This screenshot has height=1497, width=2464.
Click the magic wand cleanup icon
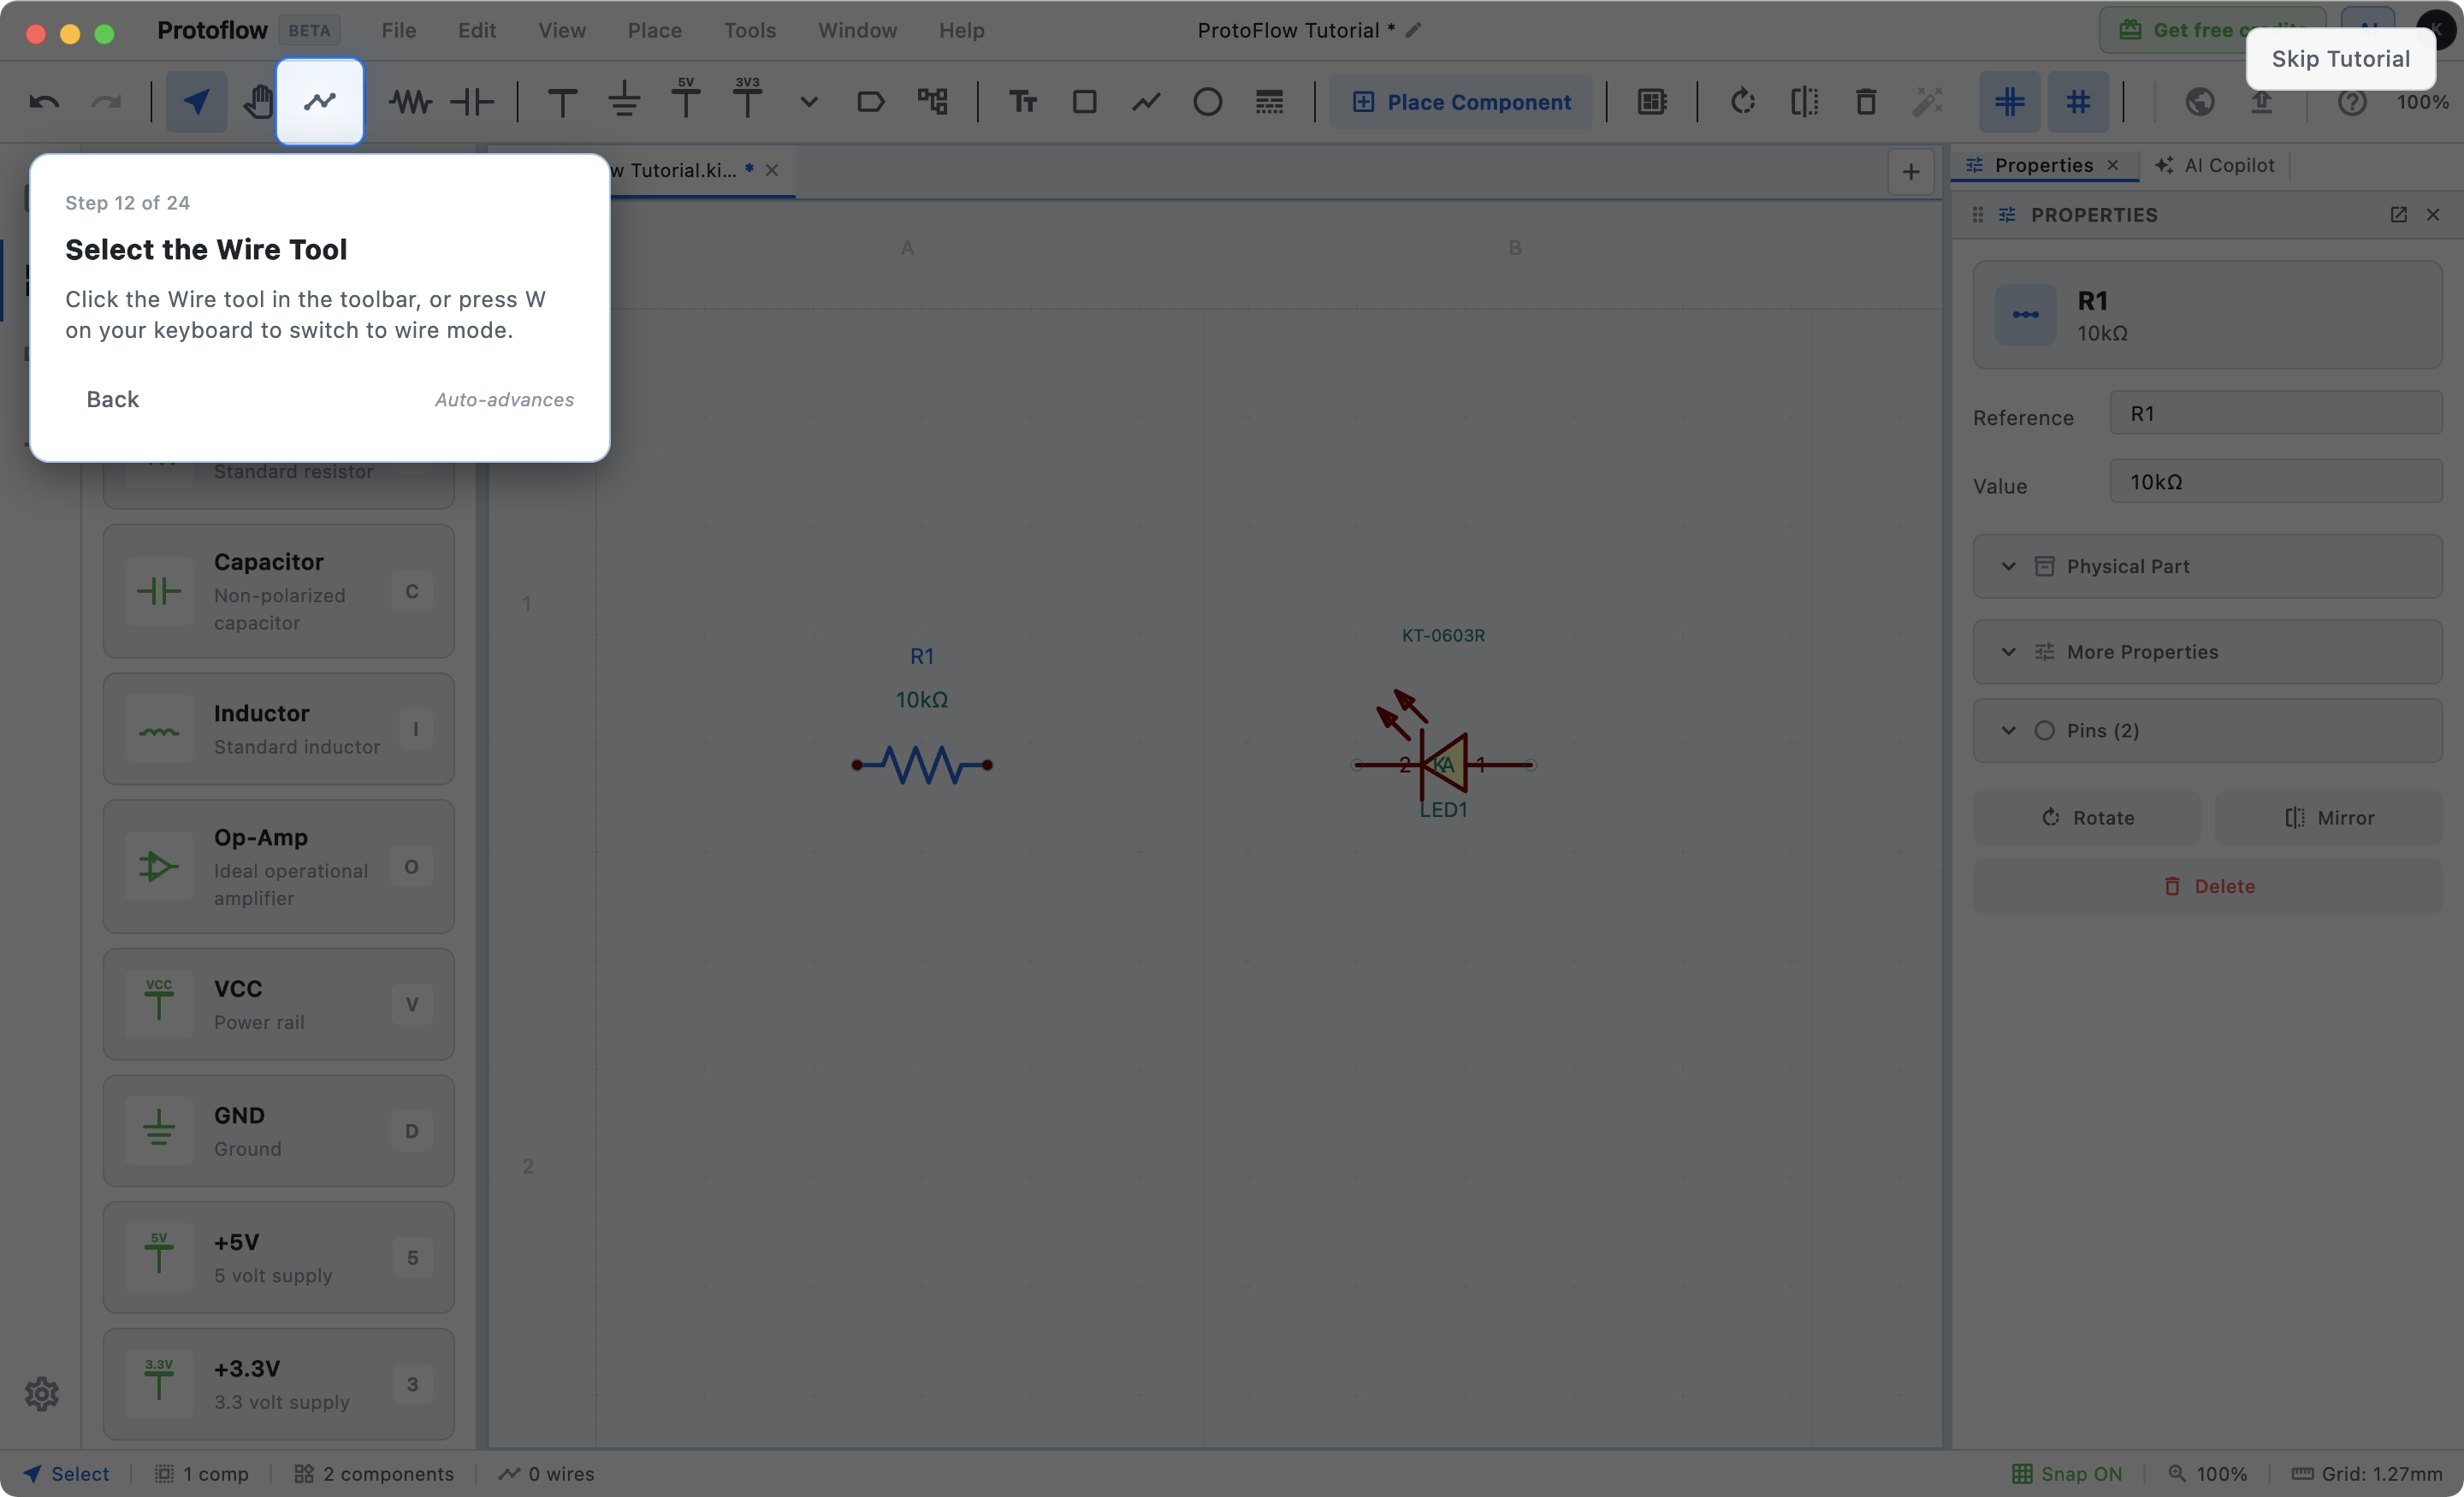tap(1928, 102)
